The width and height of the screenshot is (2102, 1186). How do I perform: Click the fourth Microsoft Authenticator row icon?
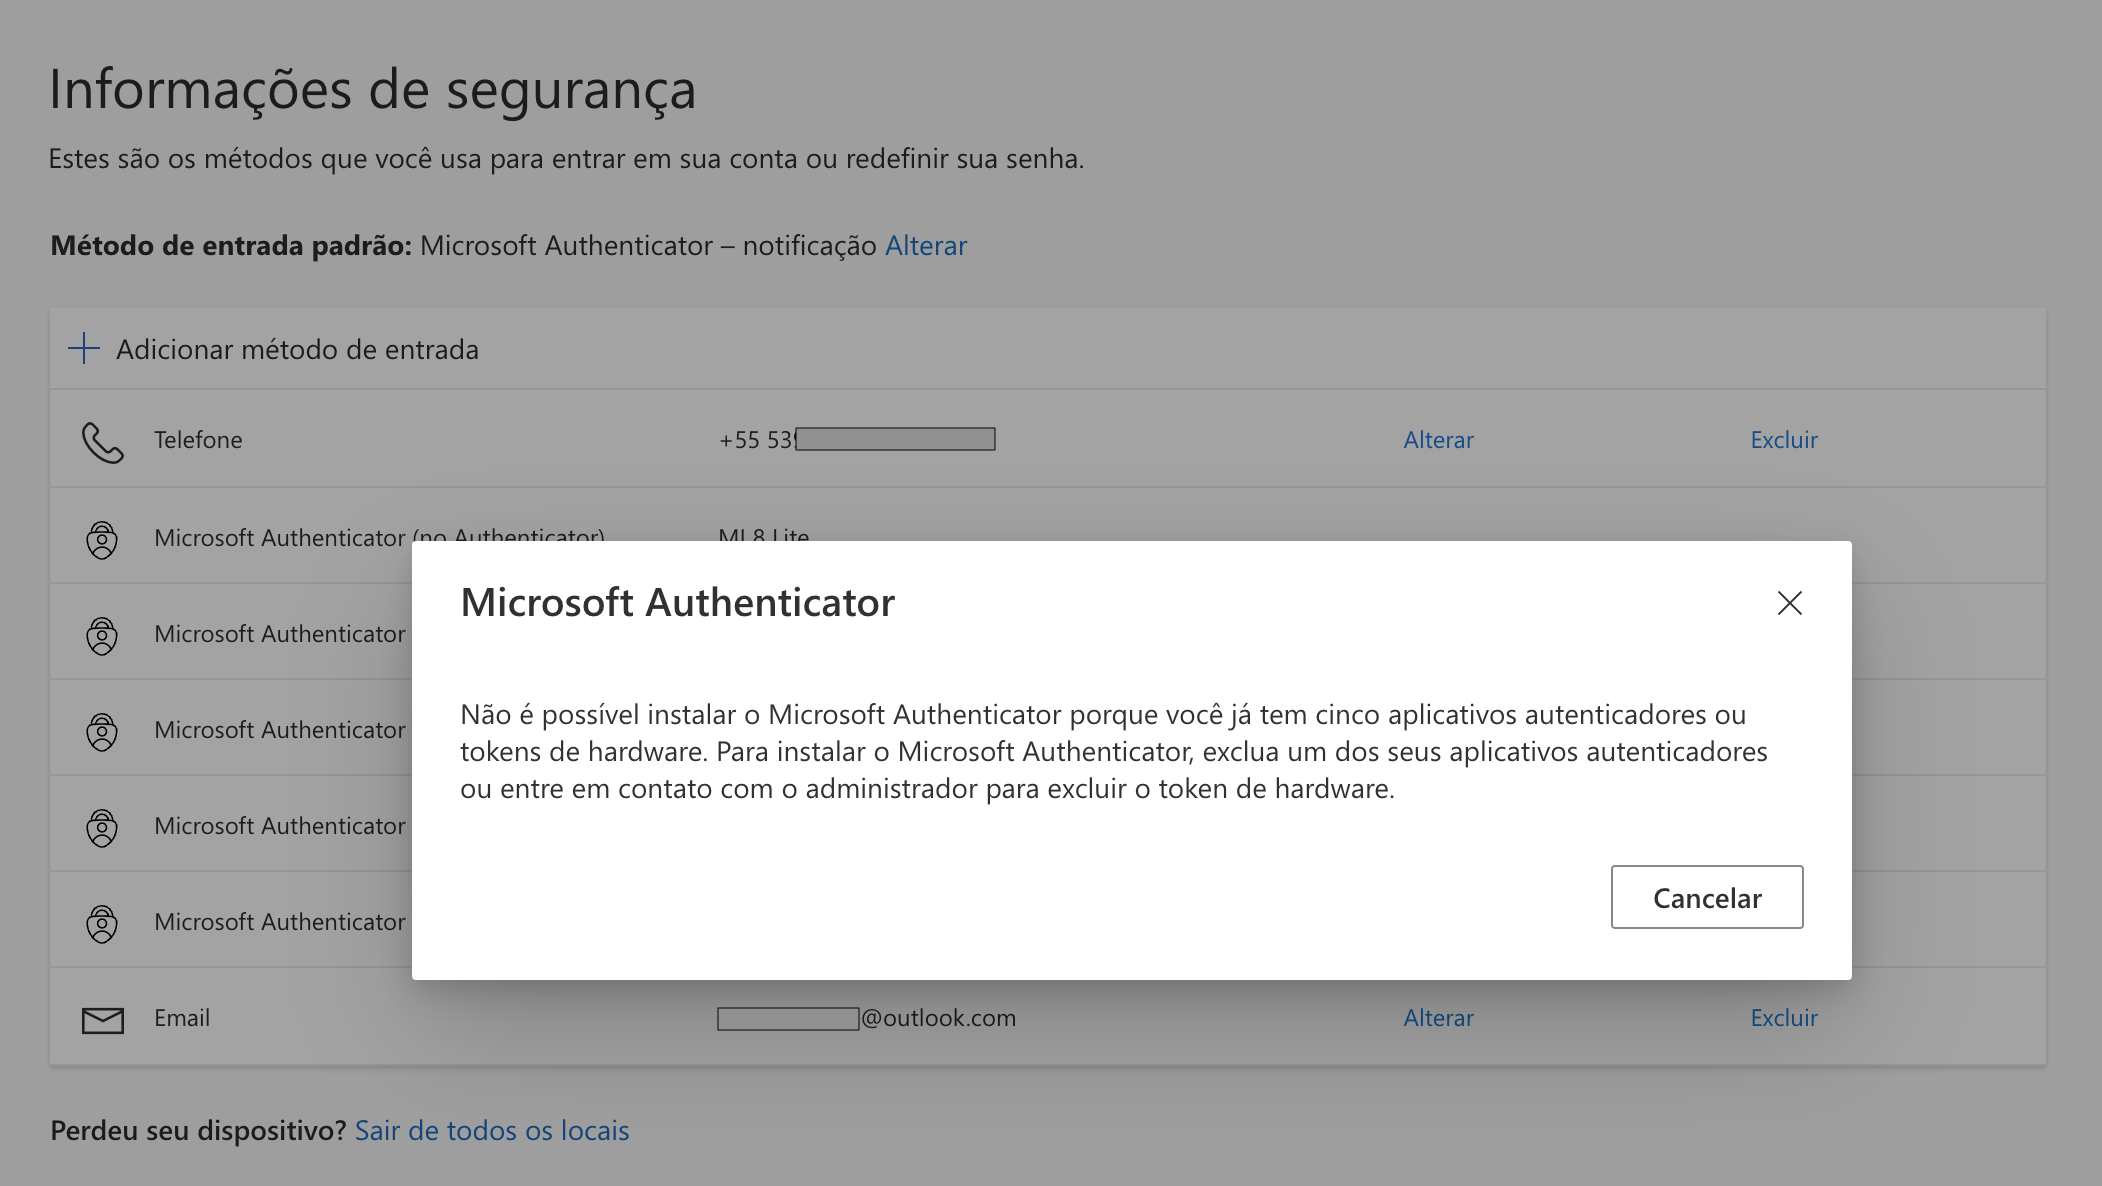click(x=102, y=828)
